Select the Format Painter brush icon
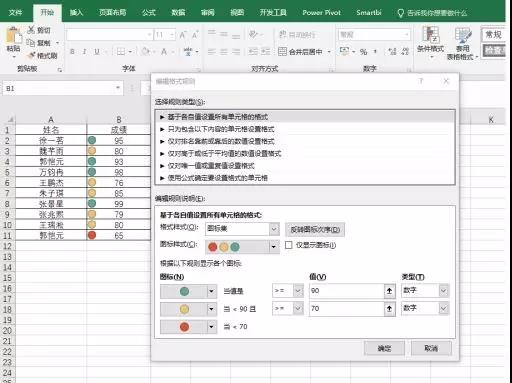The height and width of the screenshot is (383, 512). (x=31, y=55)
